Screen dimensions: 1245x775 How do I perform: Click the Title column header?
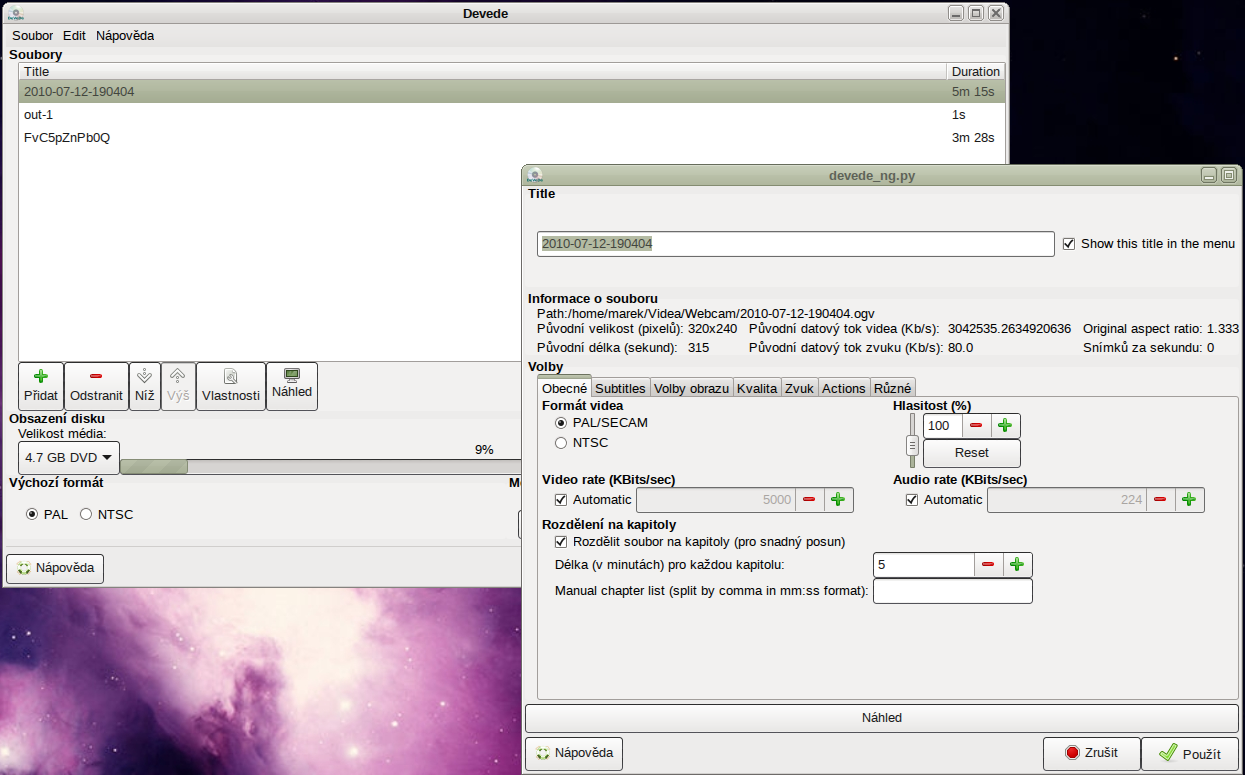(482, 72)
